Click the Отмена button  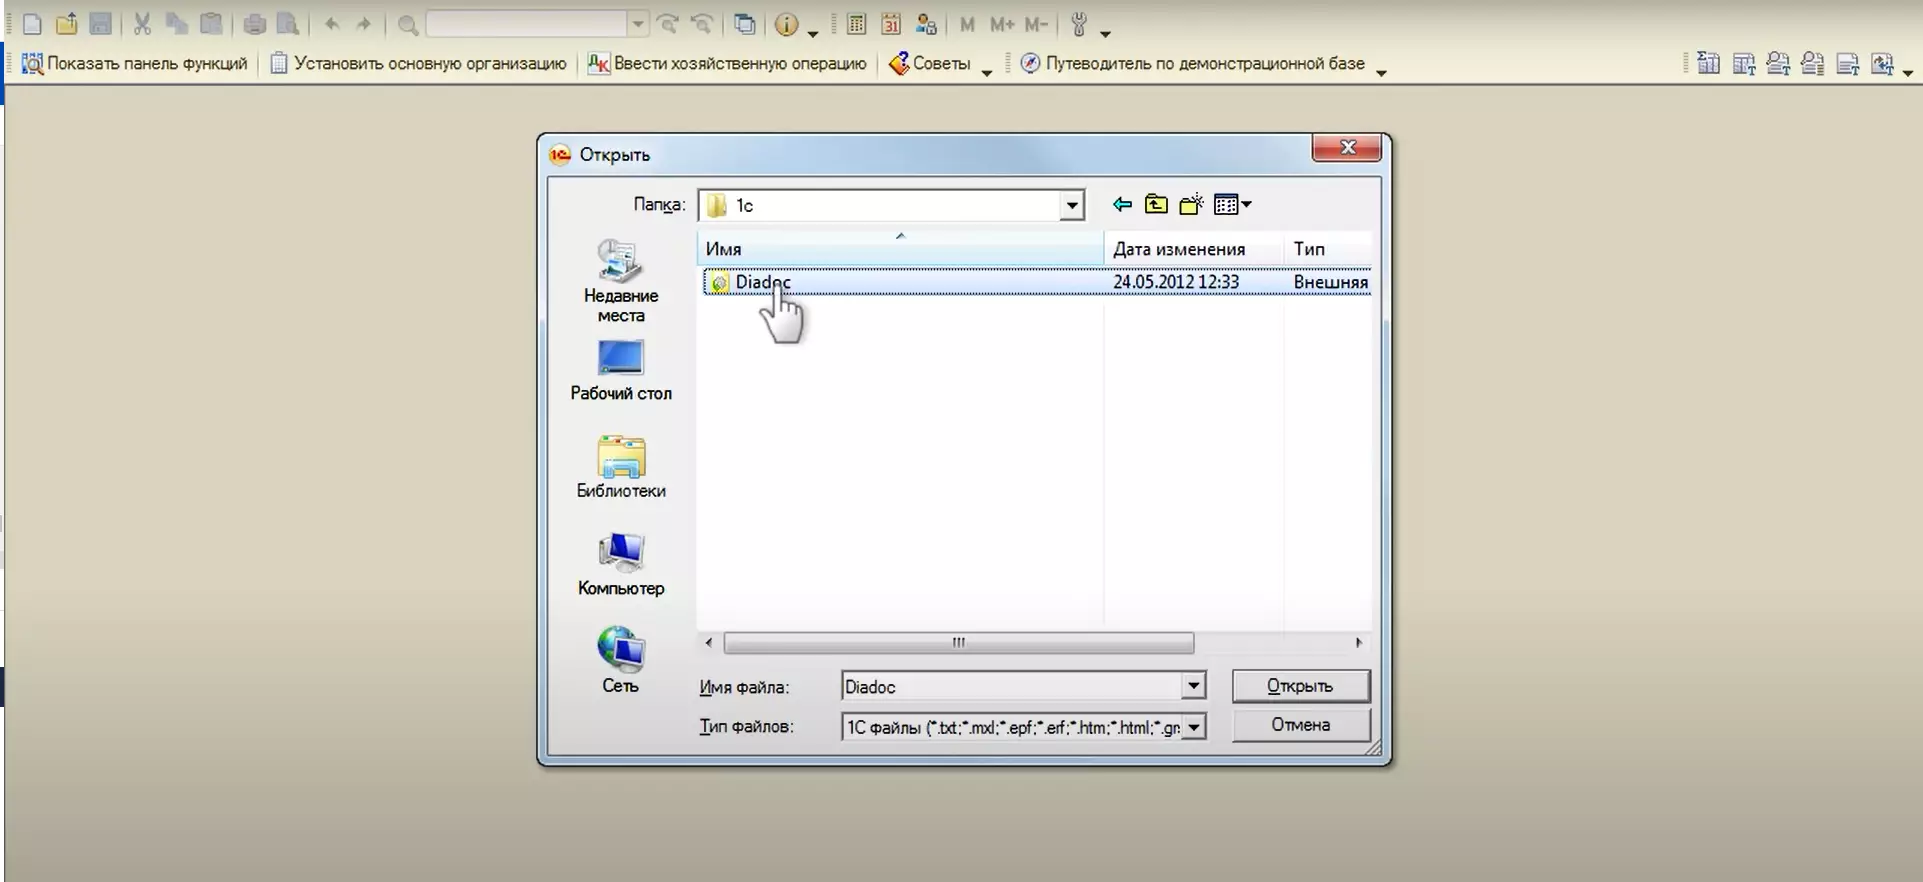point(1300,725)
